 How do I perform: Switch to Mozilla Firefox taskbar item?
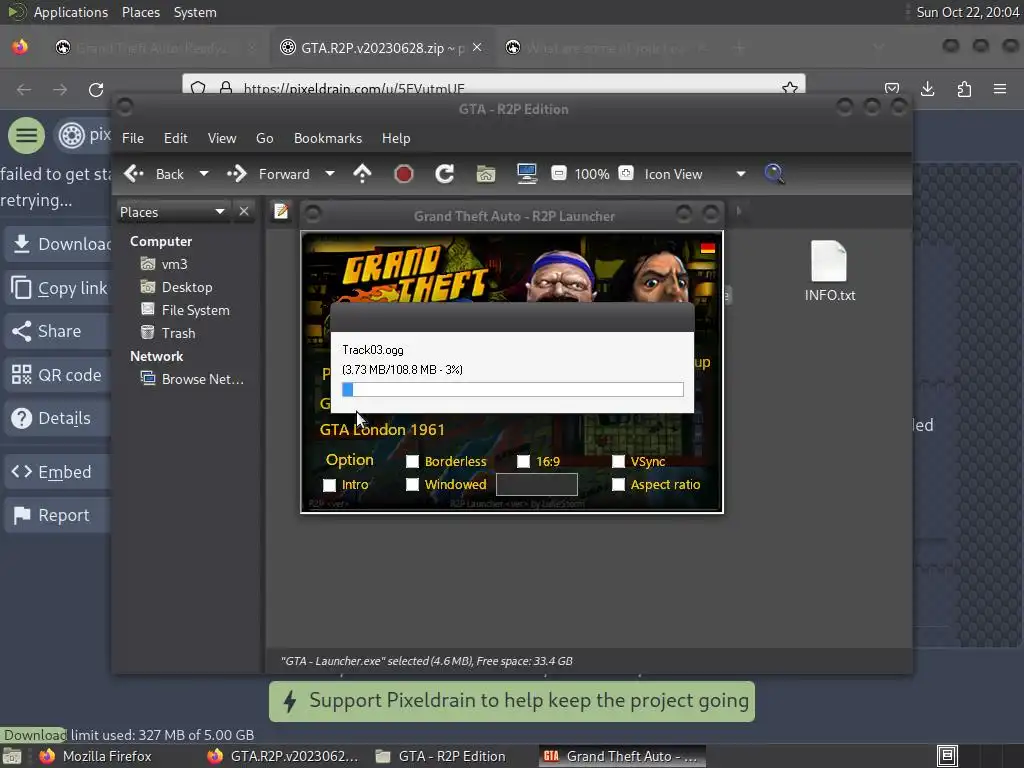point(95,756)
